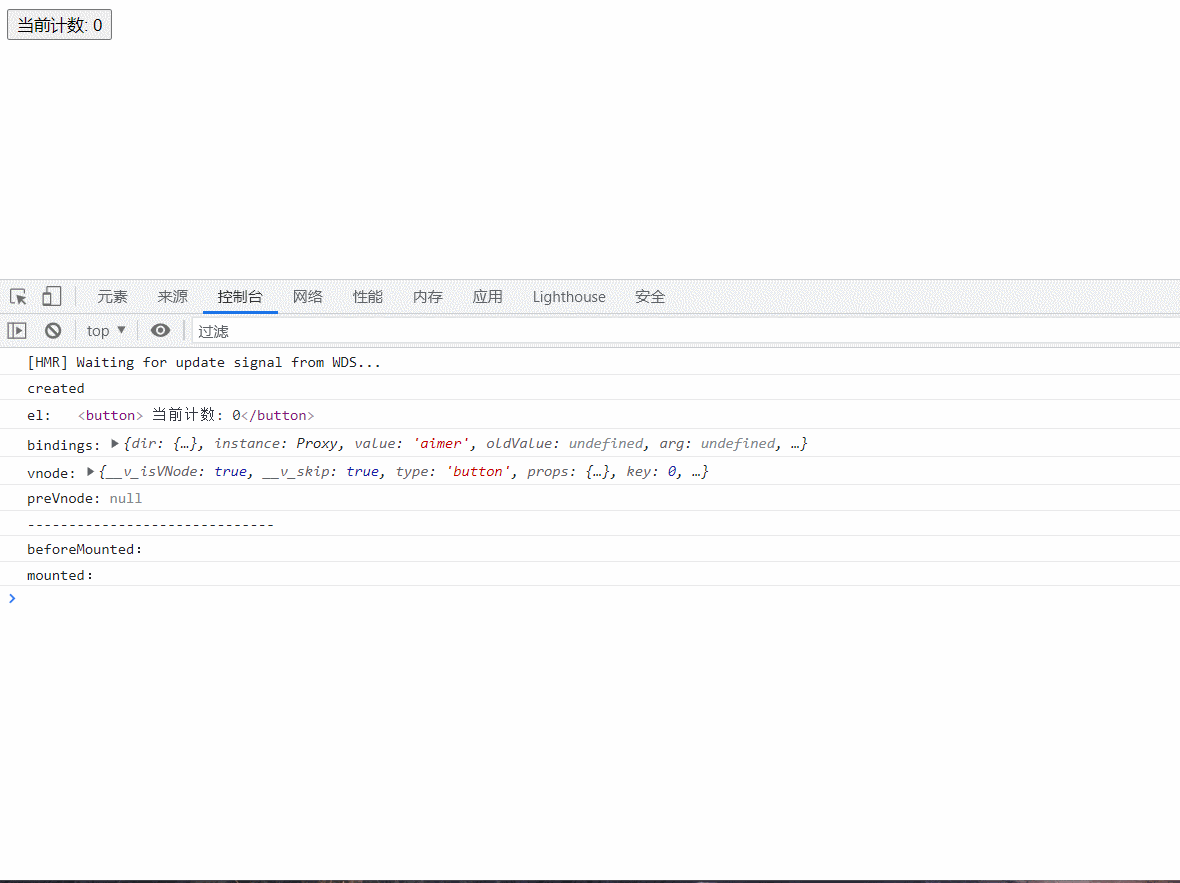Switch to the 元素 tab
1180x883 pixels.
click(112, 297)
